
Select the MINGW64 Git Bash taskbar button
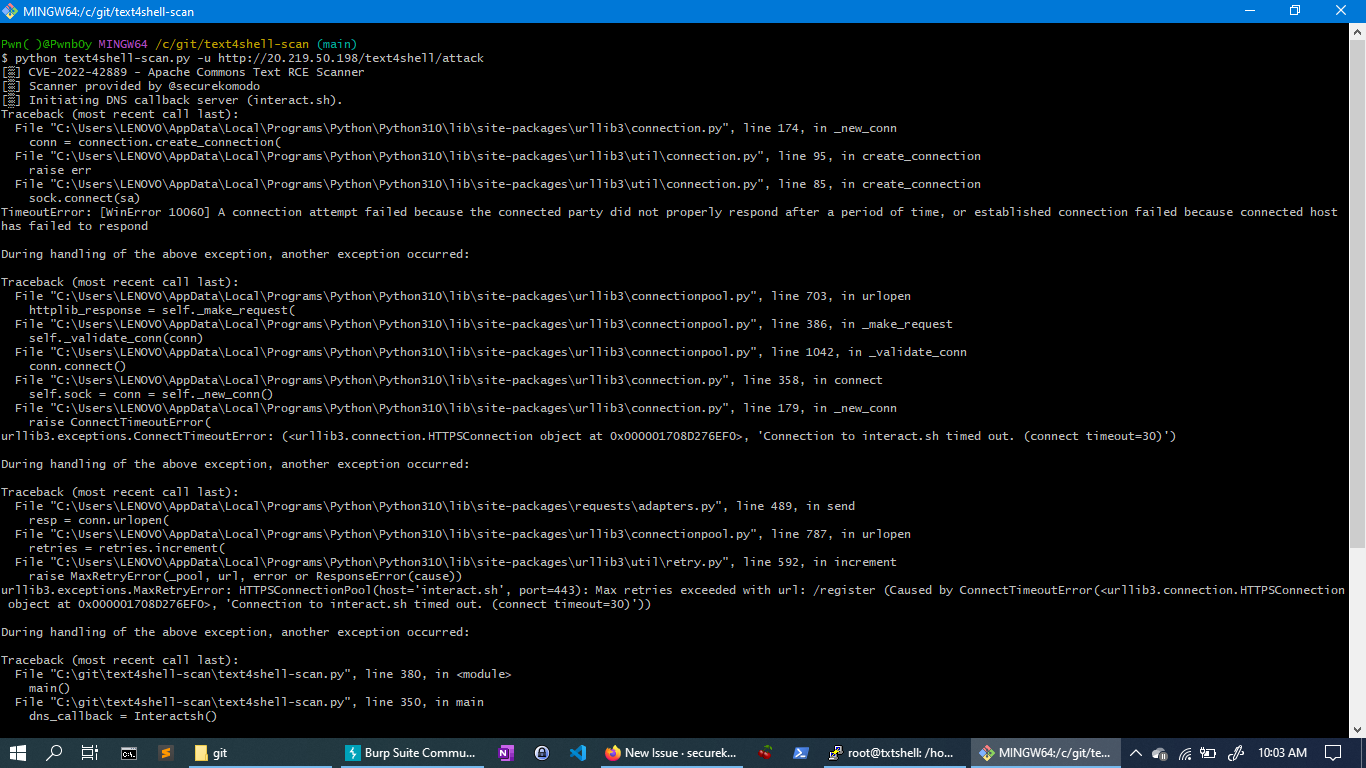tap(1045, 753)
